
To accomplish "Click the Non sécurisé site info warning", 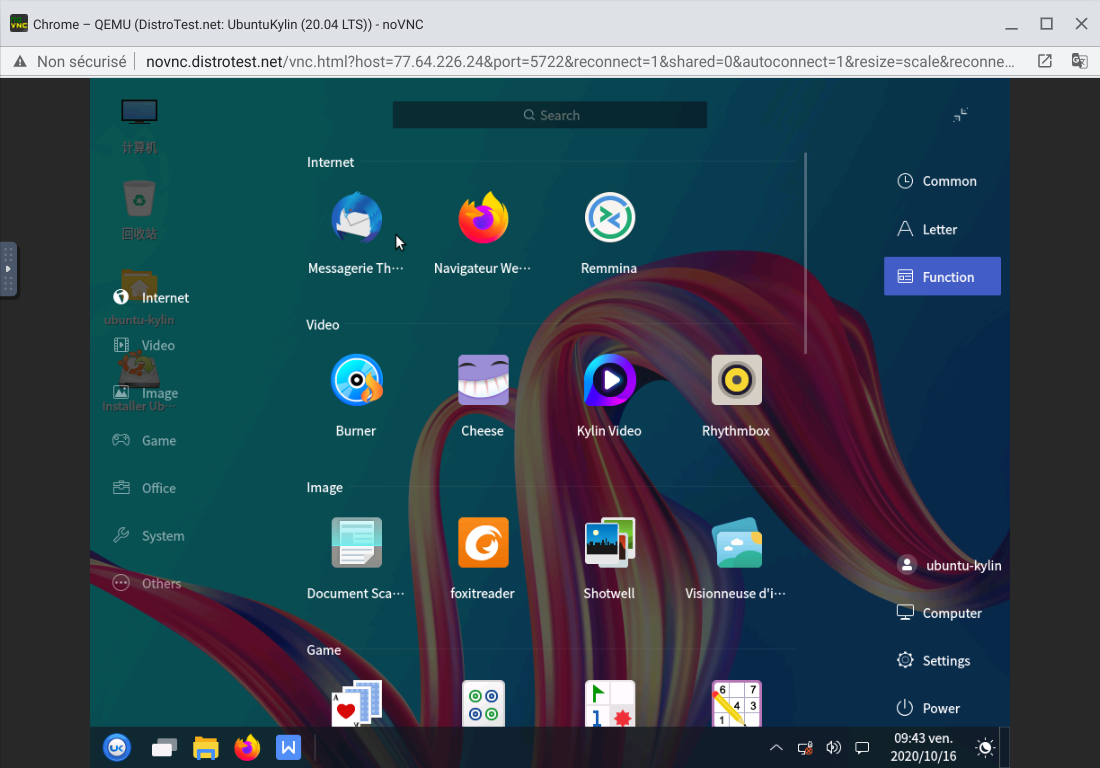I will coord(70,62).
